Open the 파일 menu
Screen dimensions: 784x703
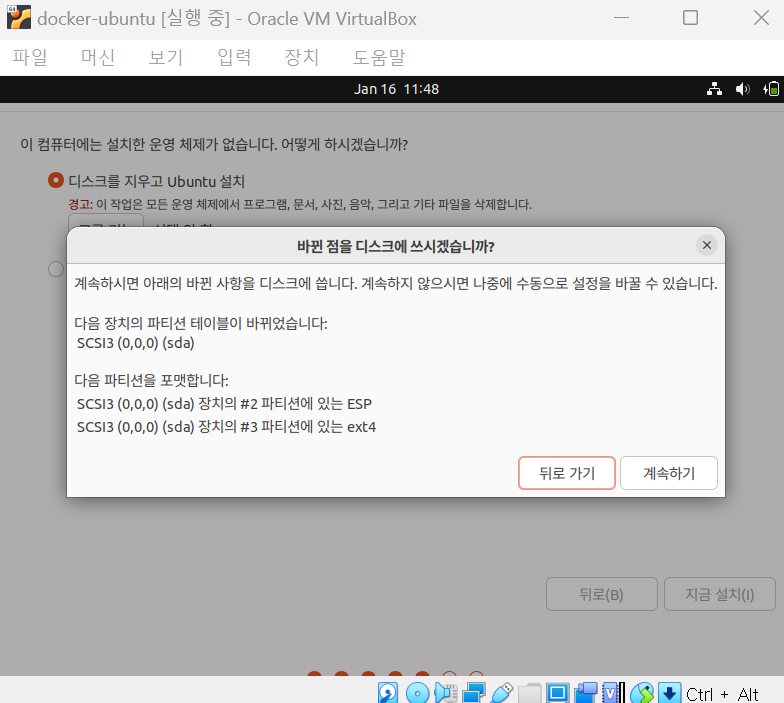pos(30,57)
